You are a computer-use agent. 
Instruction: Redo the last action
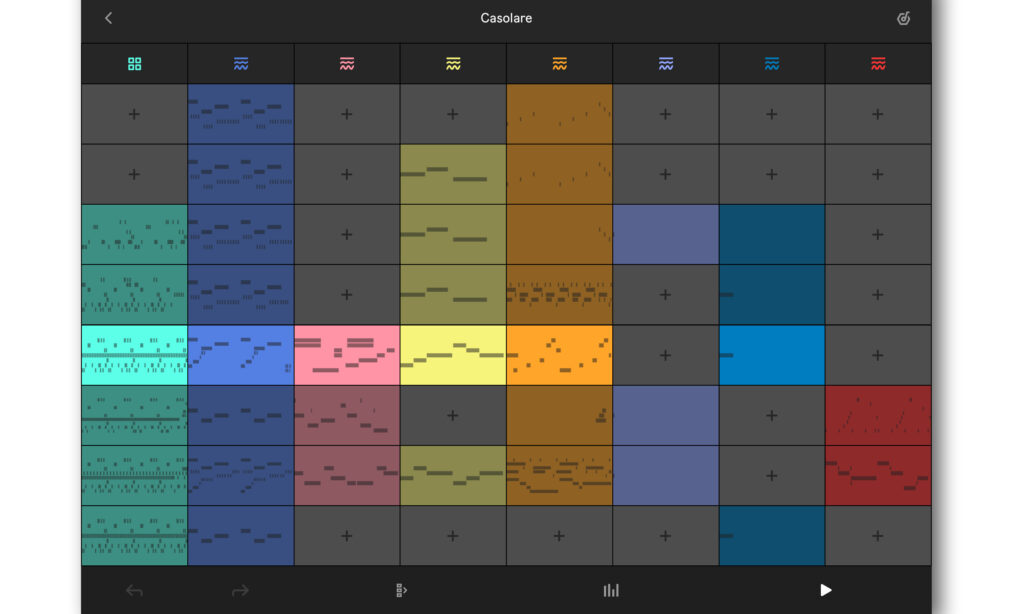240,590
